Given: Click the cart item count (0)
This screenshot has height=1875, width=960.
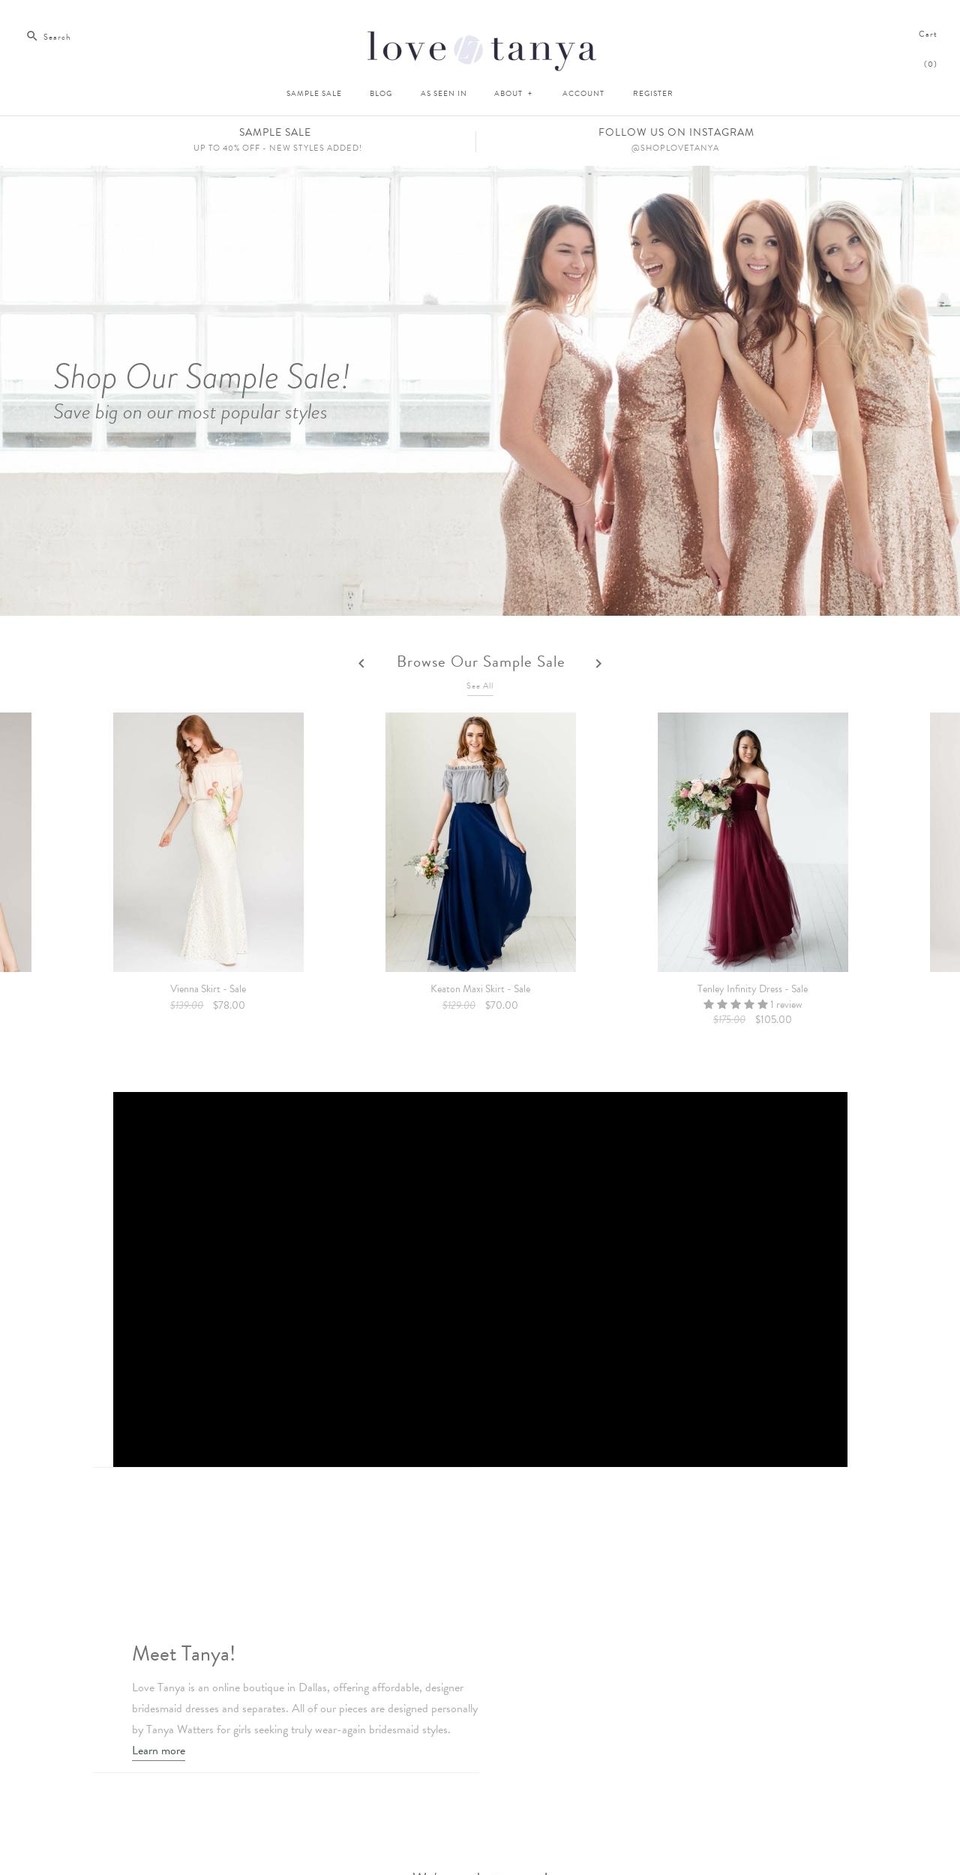Looking at the screenshot, I should 930,64.
